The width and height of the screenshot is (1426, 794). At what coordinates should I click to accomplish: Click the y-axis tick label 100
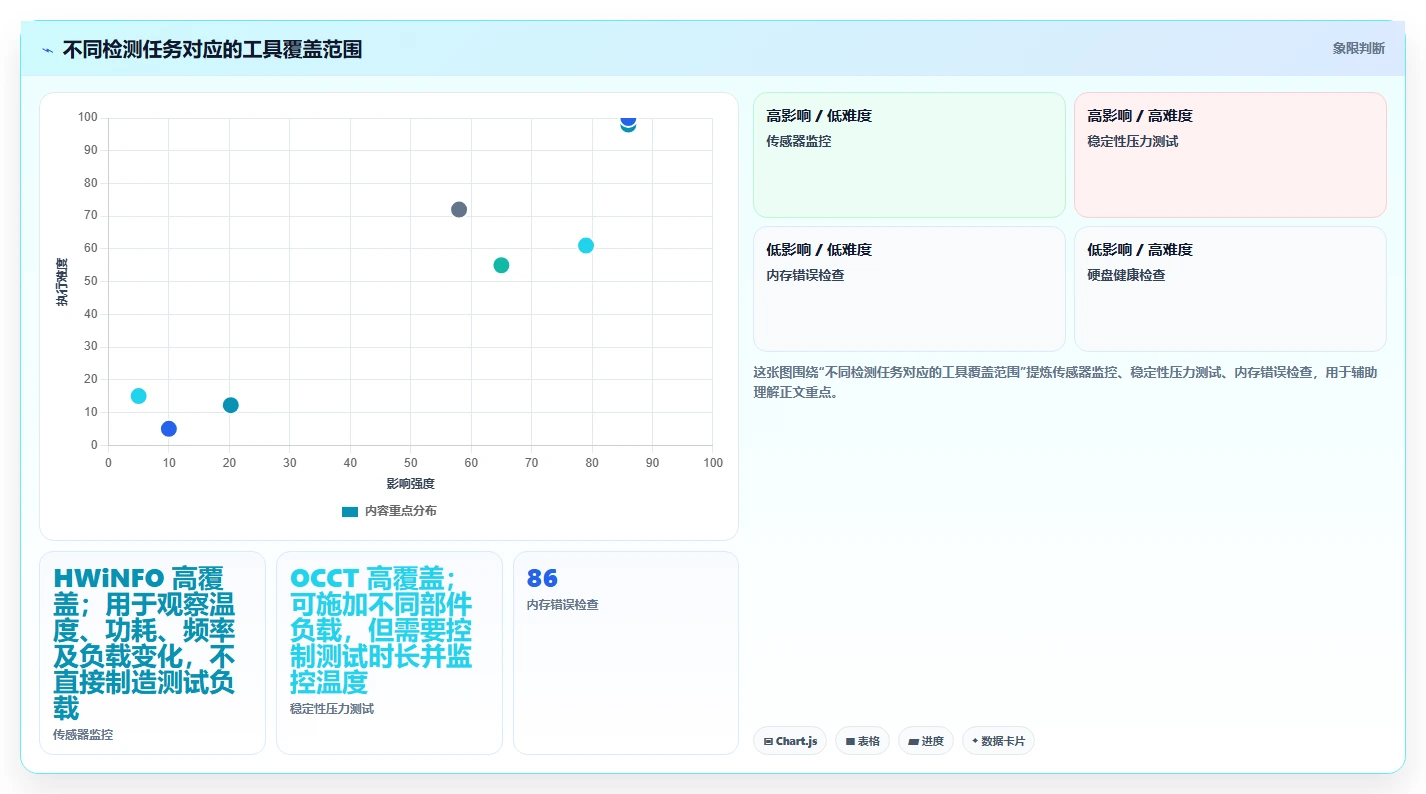point(88,118)
